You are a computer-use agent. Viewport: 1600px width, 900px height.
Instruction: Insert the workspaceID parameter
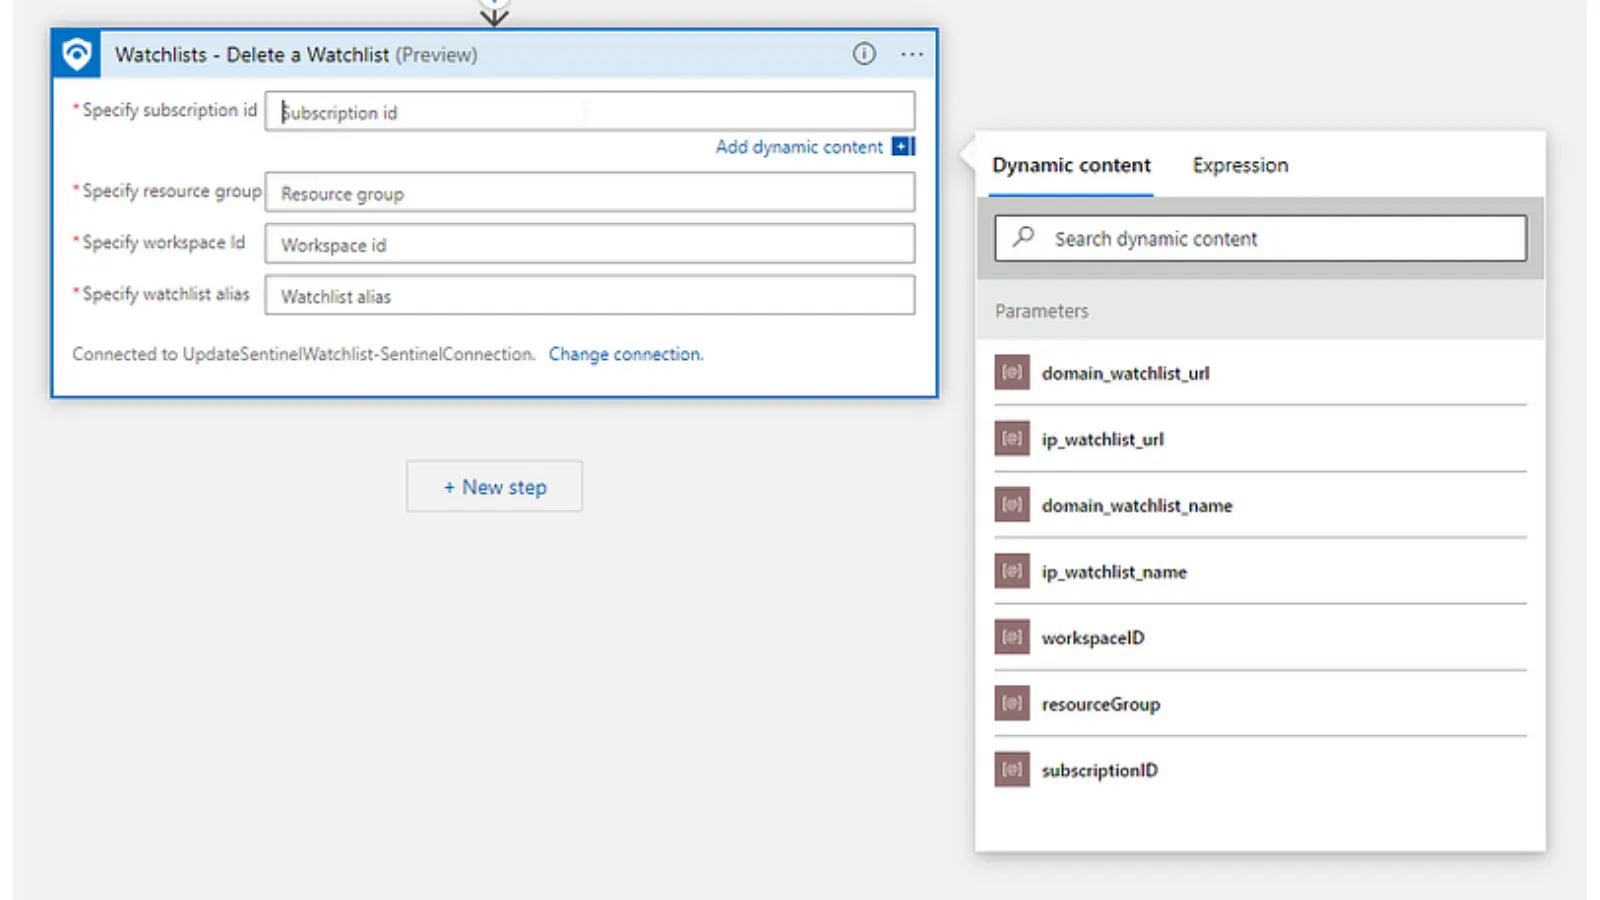coord(1093,638)
